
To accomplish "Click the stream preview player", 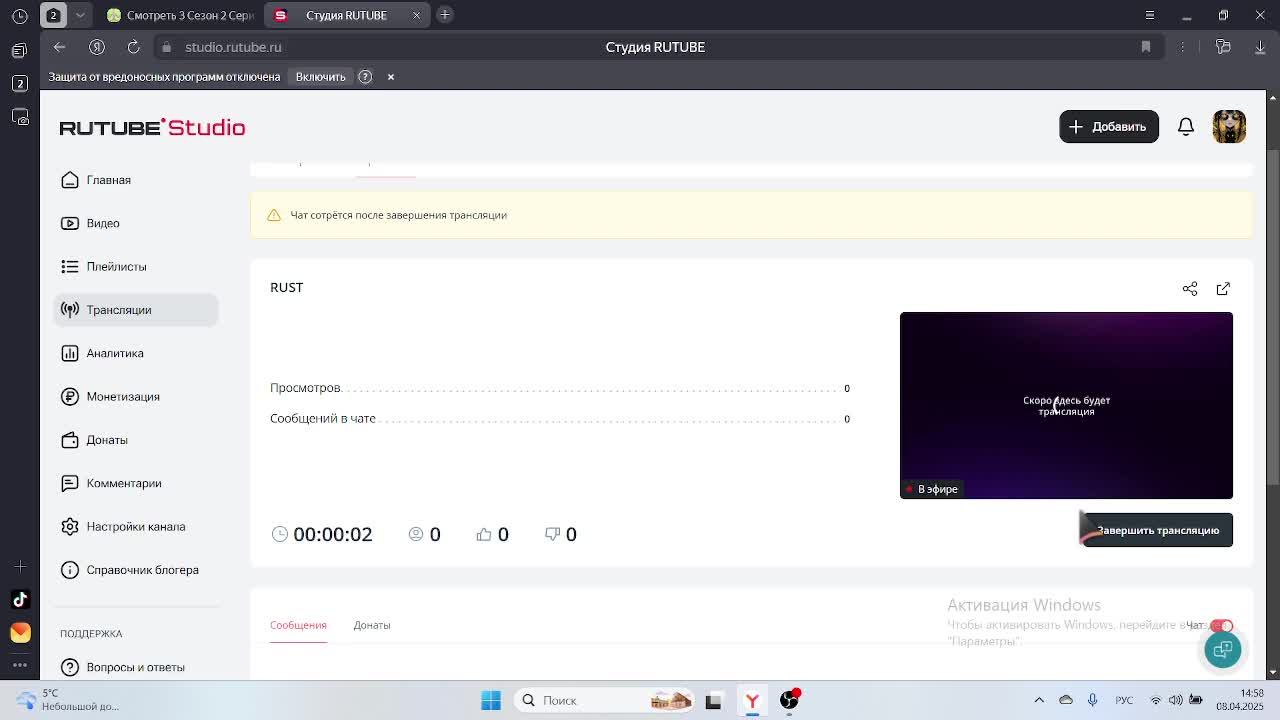I will click(x=1066, y=405).
